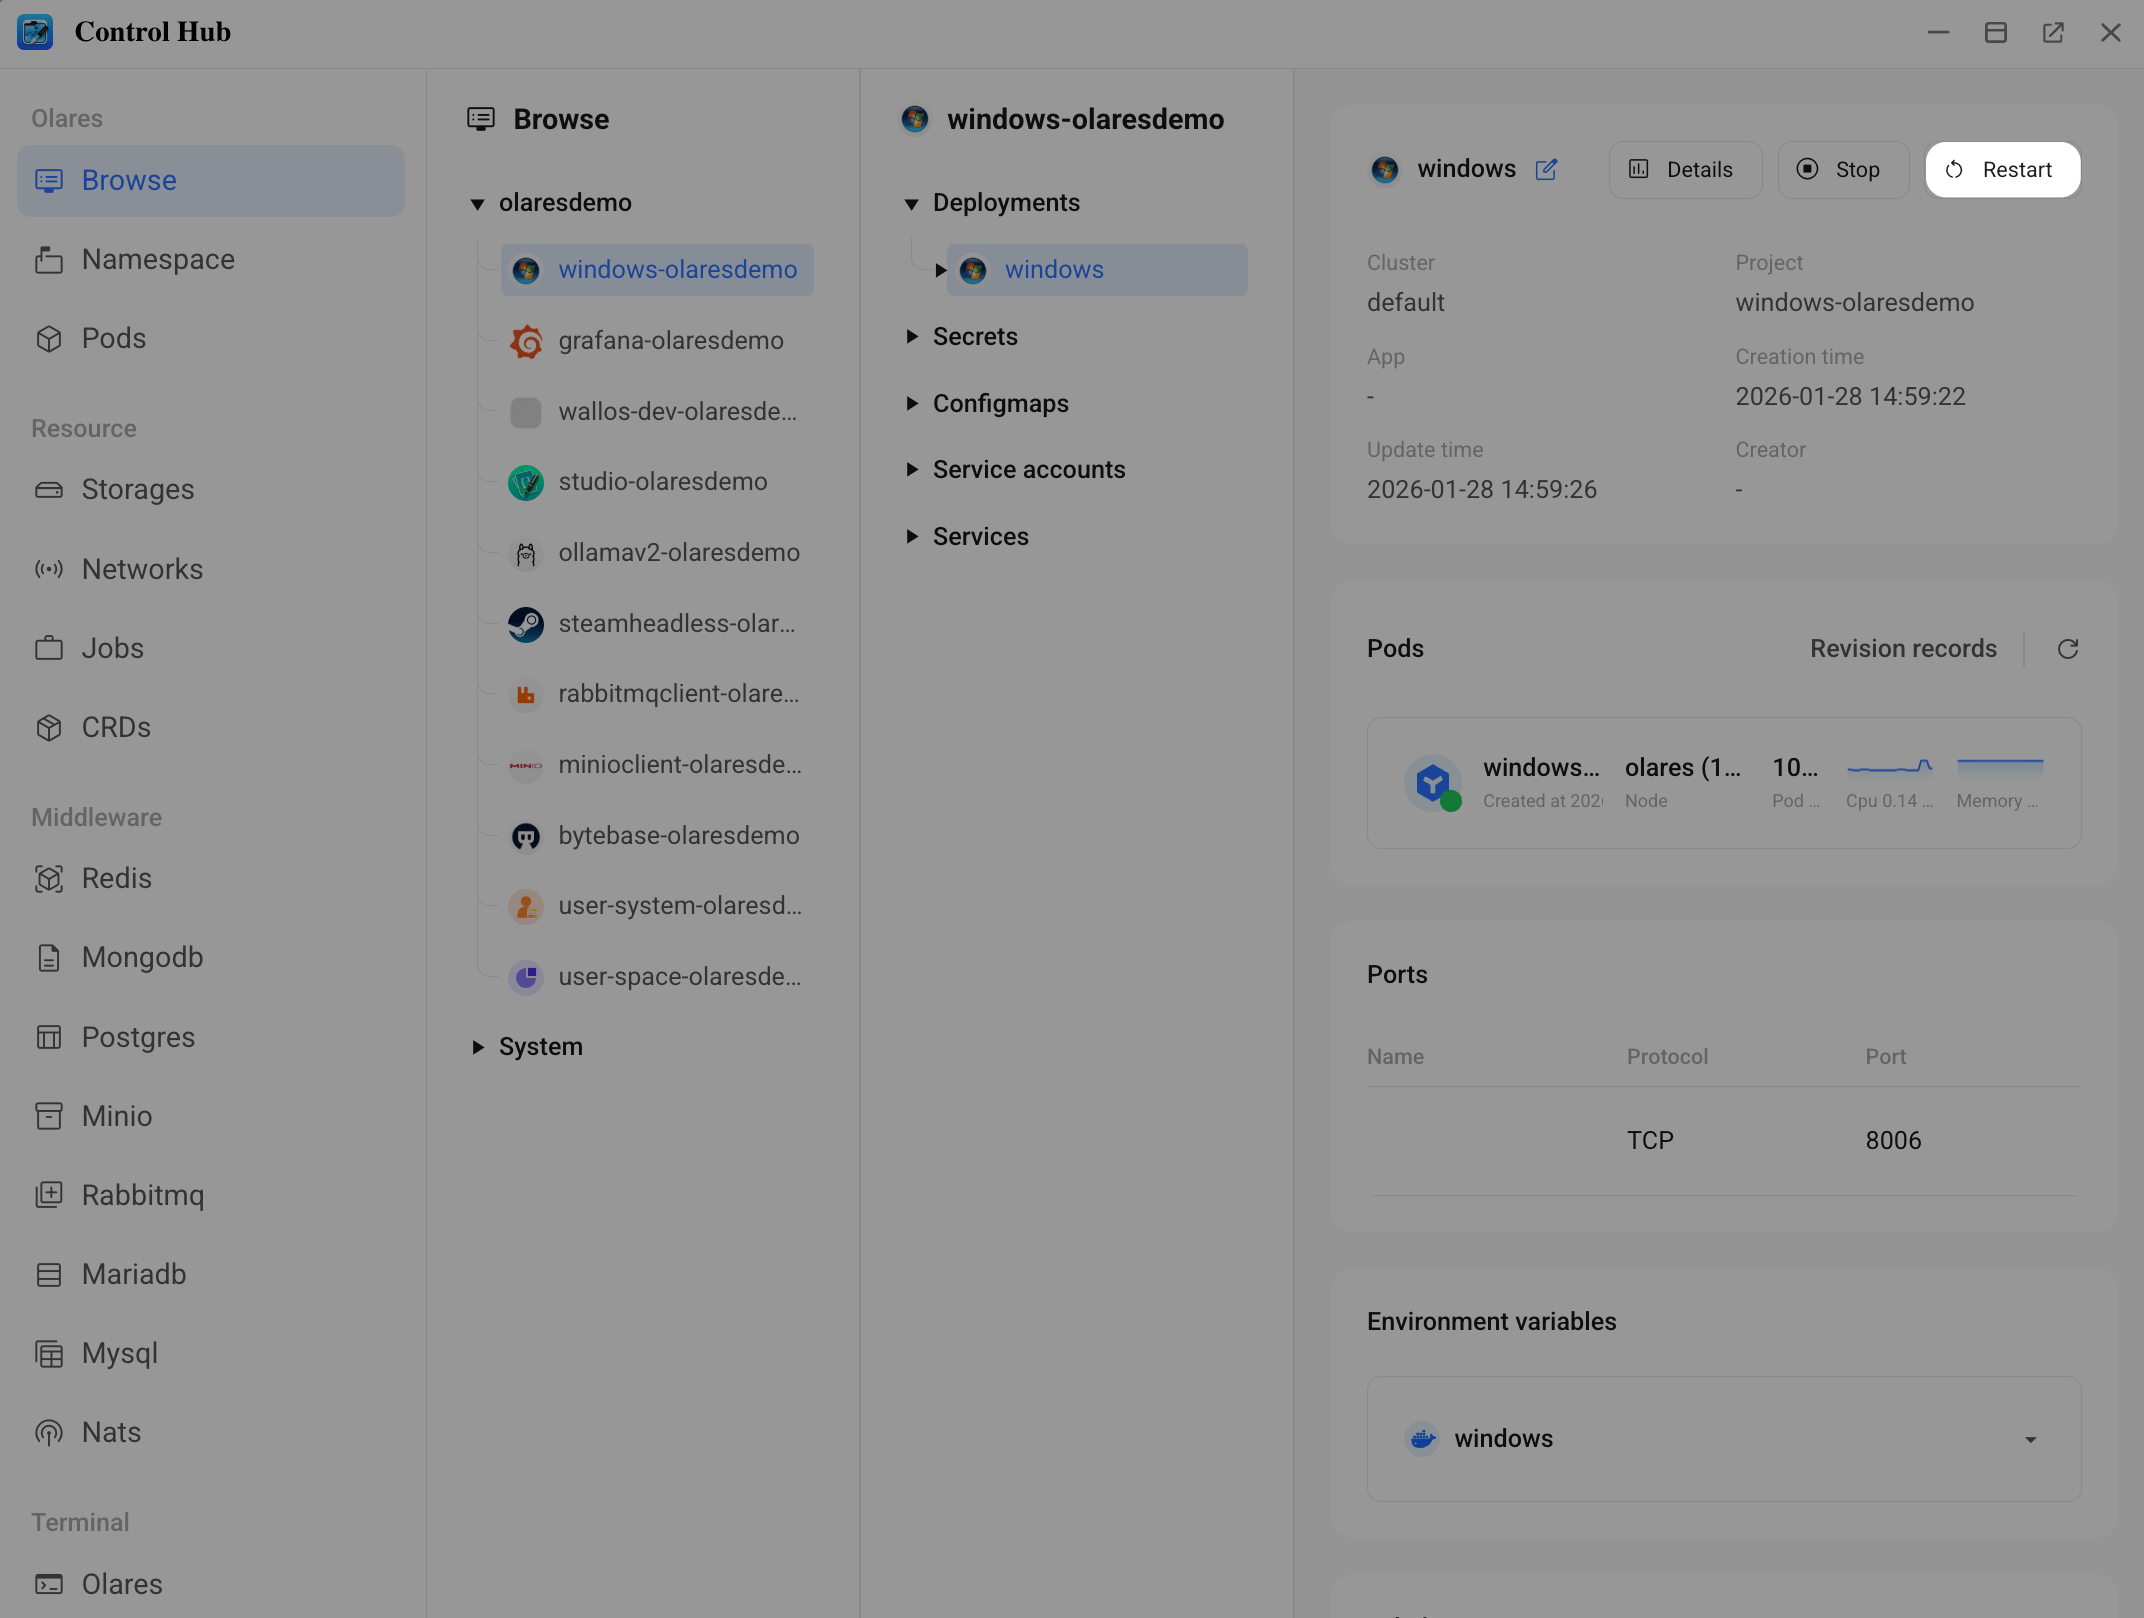This screenshot has height=1618, width=2144.
Task: Click the steamheadless app icon
Action: coord(526,624)
